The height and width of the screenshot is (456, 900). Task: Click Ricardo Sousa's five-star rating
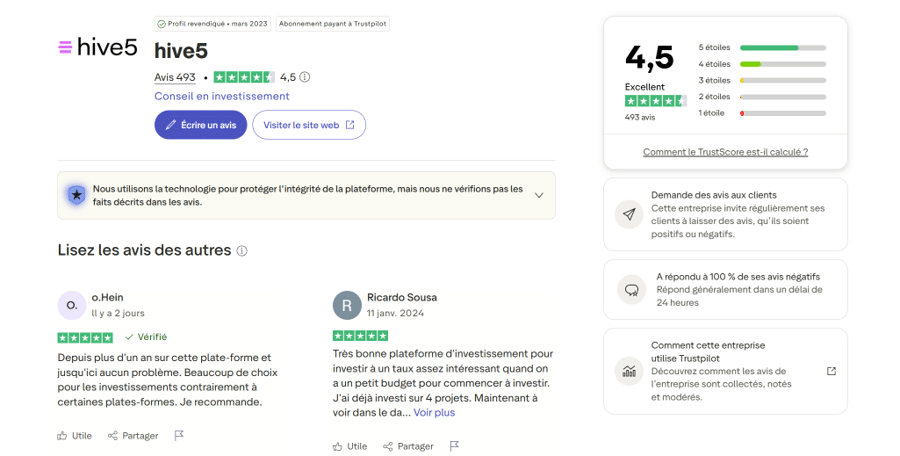pyautogui.click(x=360, y=335)
